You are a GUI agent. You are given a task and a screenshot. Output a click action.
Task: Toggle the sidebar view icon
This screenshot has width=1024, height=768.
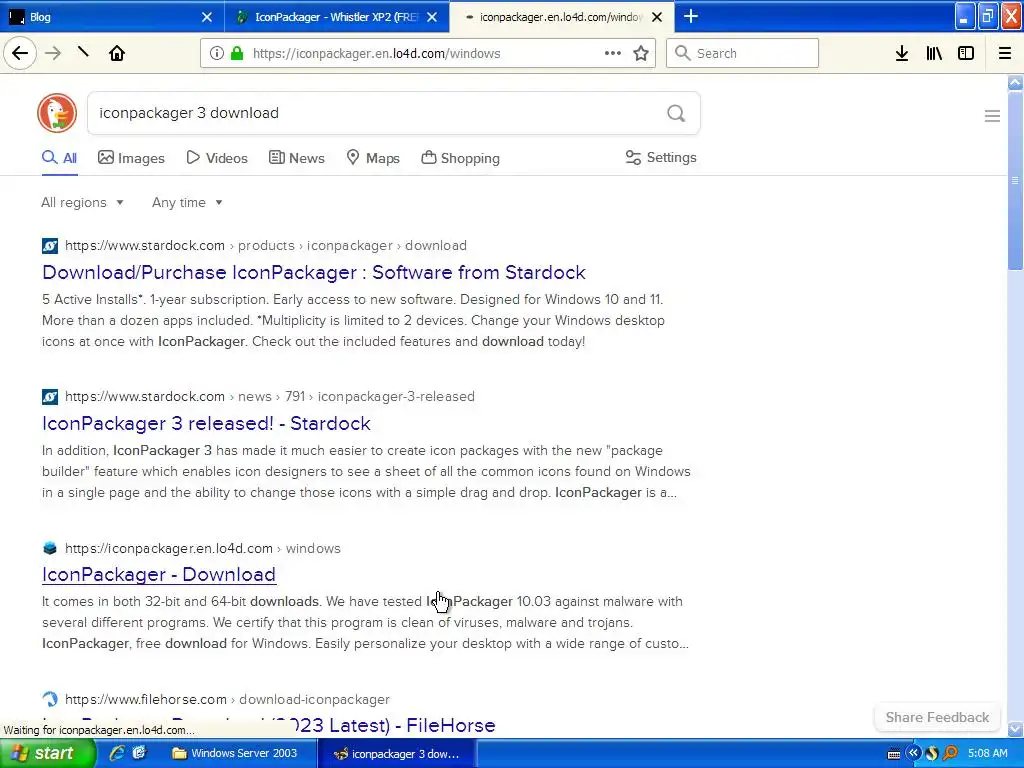[966, 54]
